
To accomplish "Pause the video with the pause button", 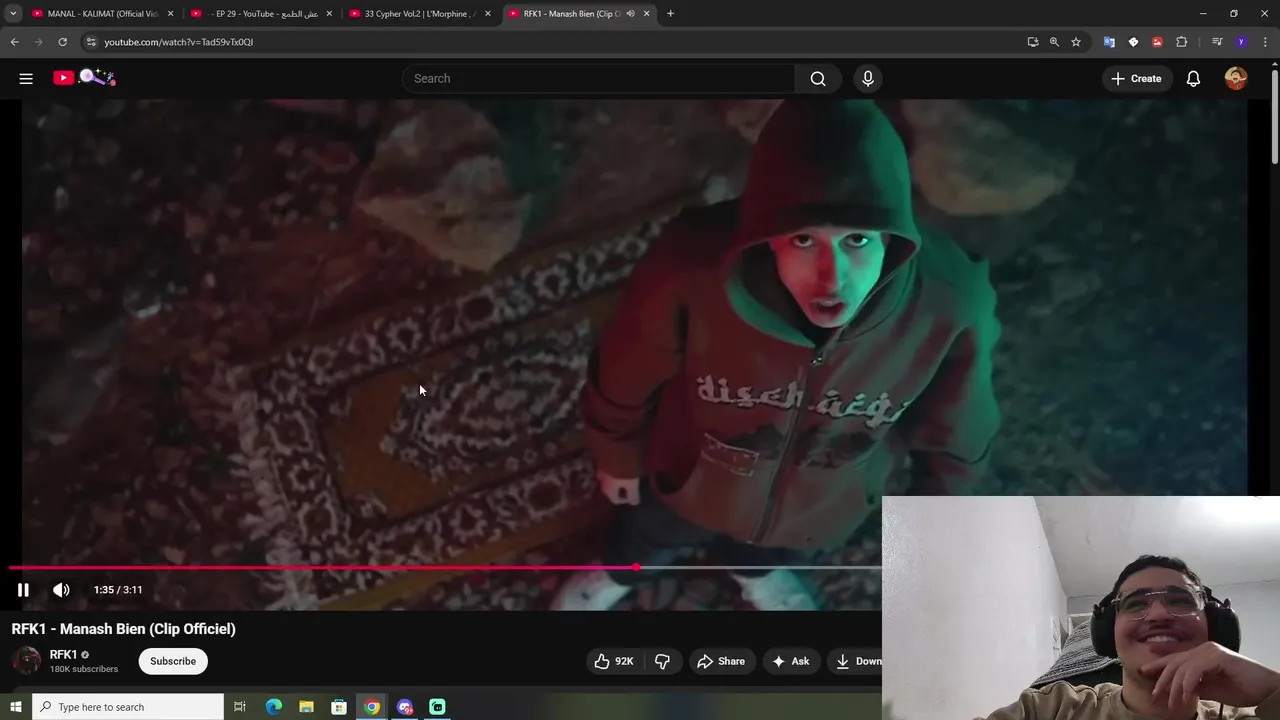I will tap(23, 590).
